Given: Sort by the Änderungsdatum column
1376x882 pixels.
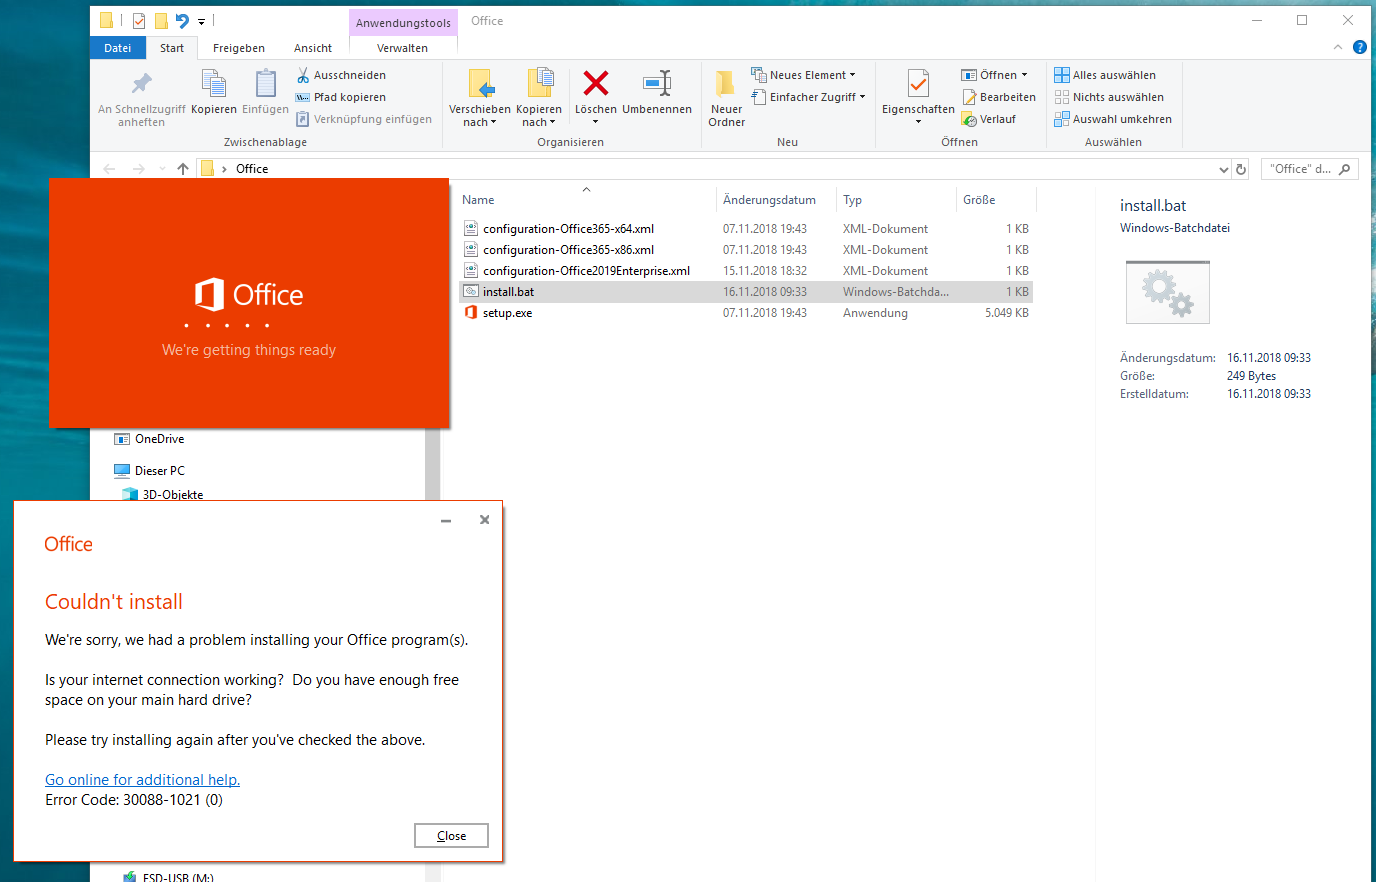Looking at the screenshot, I should coord(769,200).
